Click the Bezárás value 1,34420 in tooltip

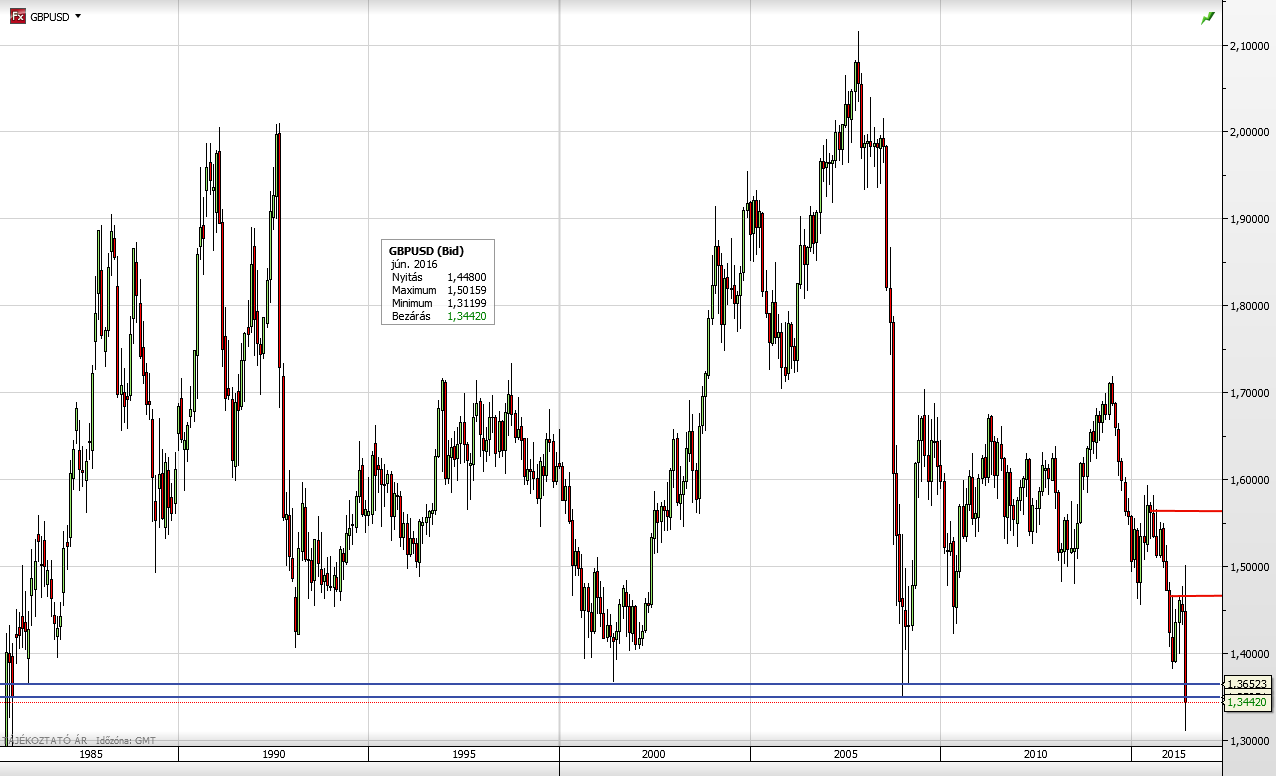tap(466, 316)
